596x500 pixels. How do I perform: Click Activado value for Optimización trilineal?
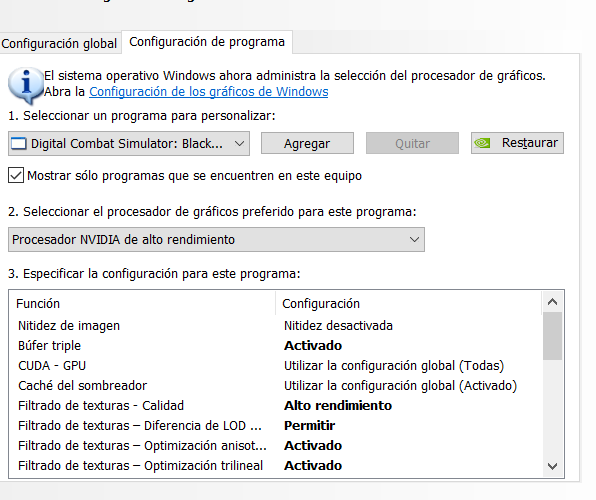pos(313,465)
